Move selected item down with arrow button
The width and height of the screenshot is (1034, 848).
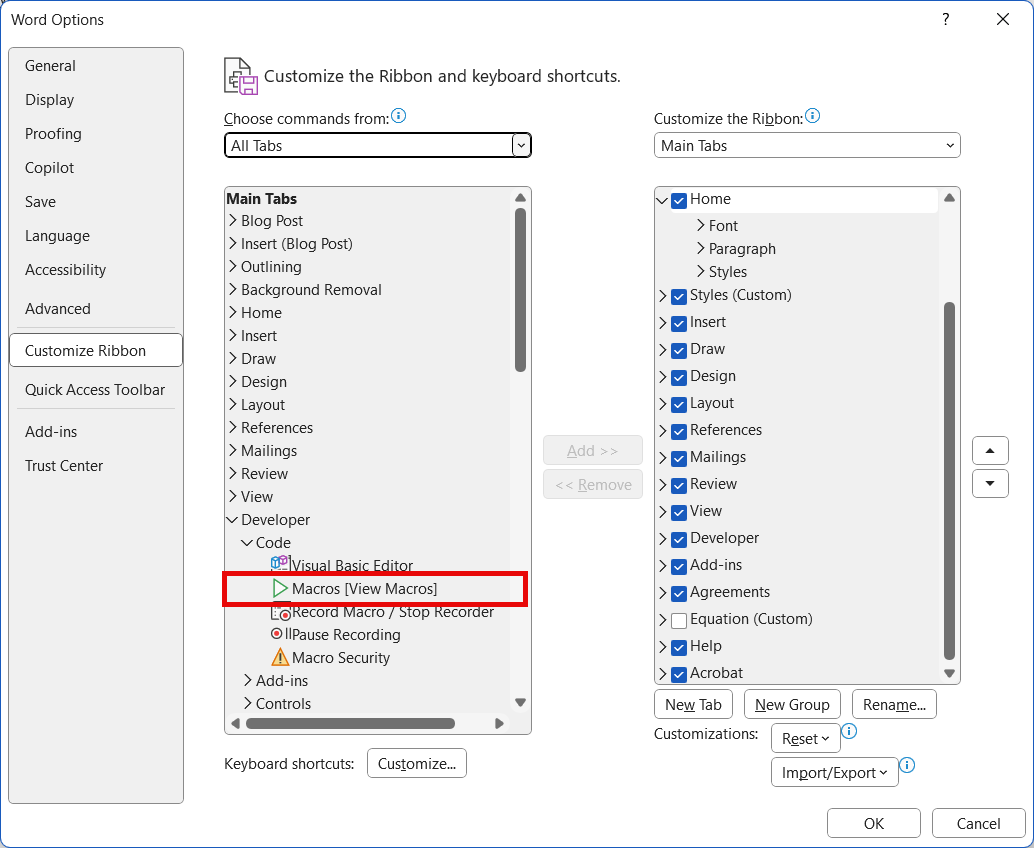point(990,484)
